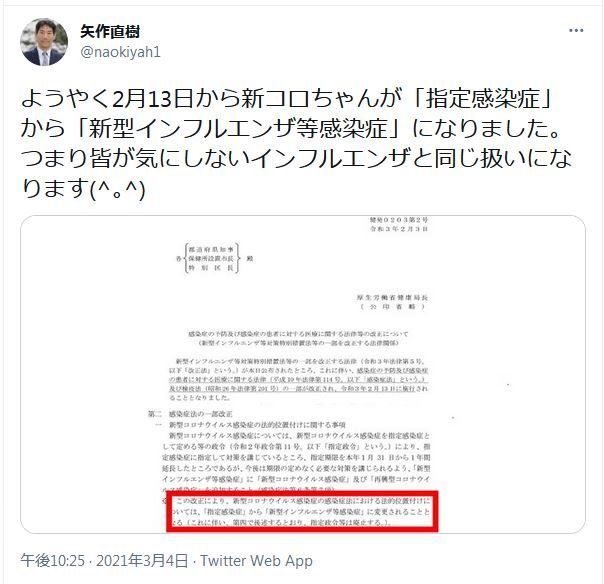
Task: Click the centered document title lines
Action: tap(299, 338)
